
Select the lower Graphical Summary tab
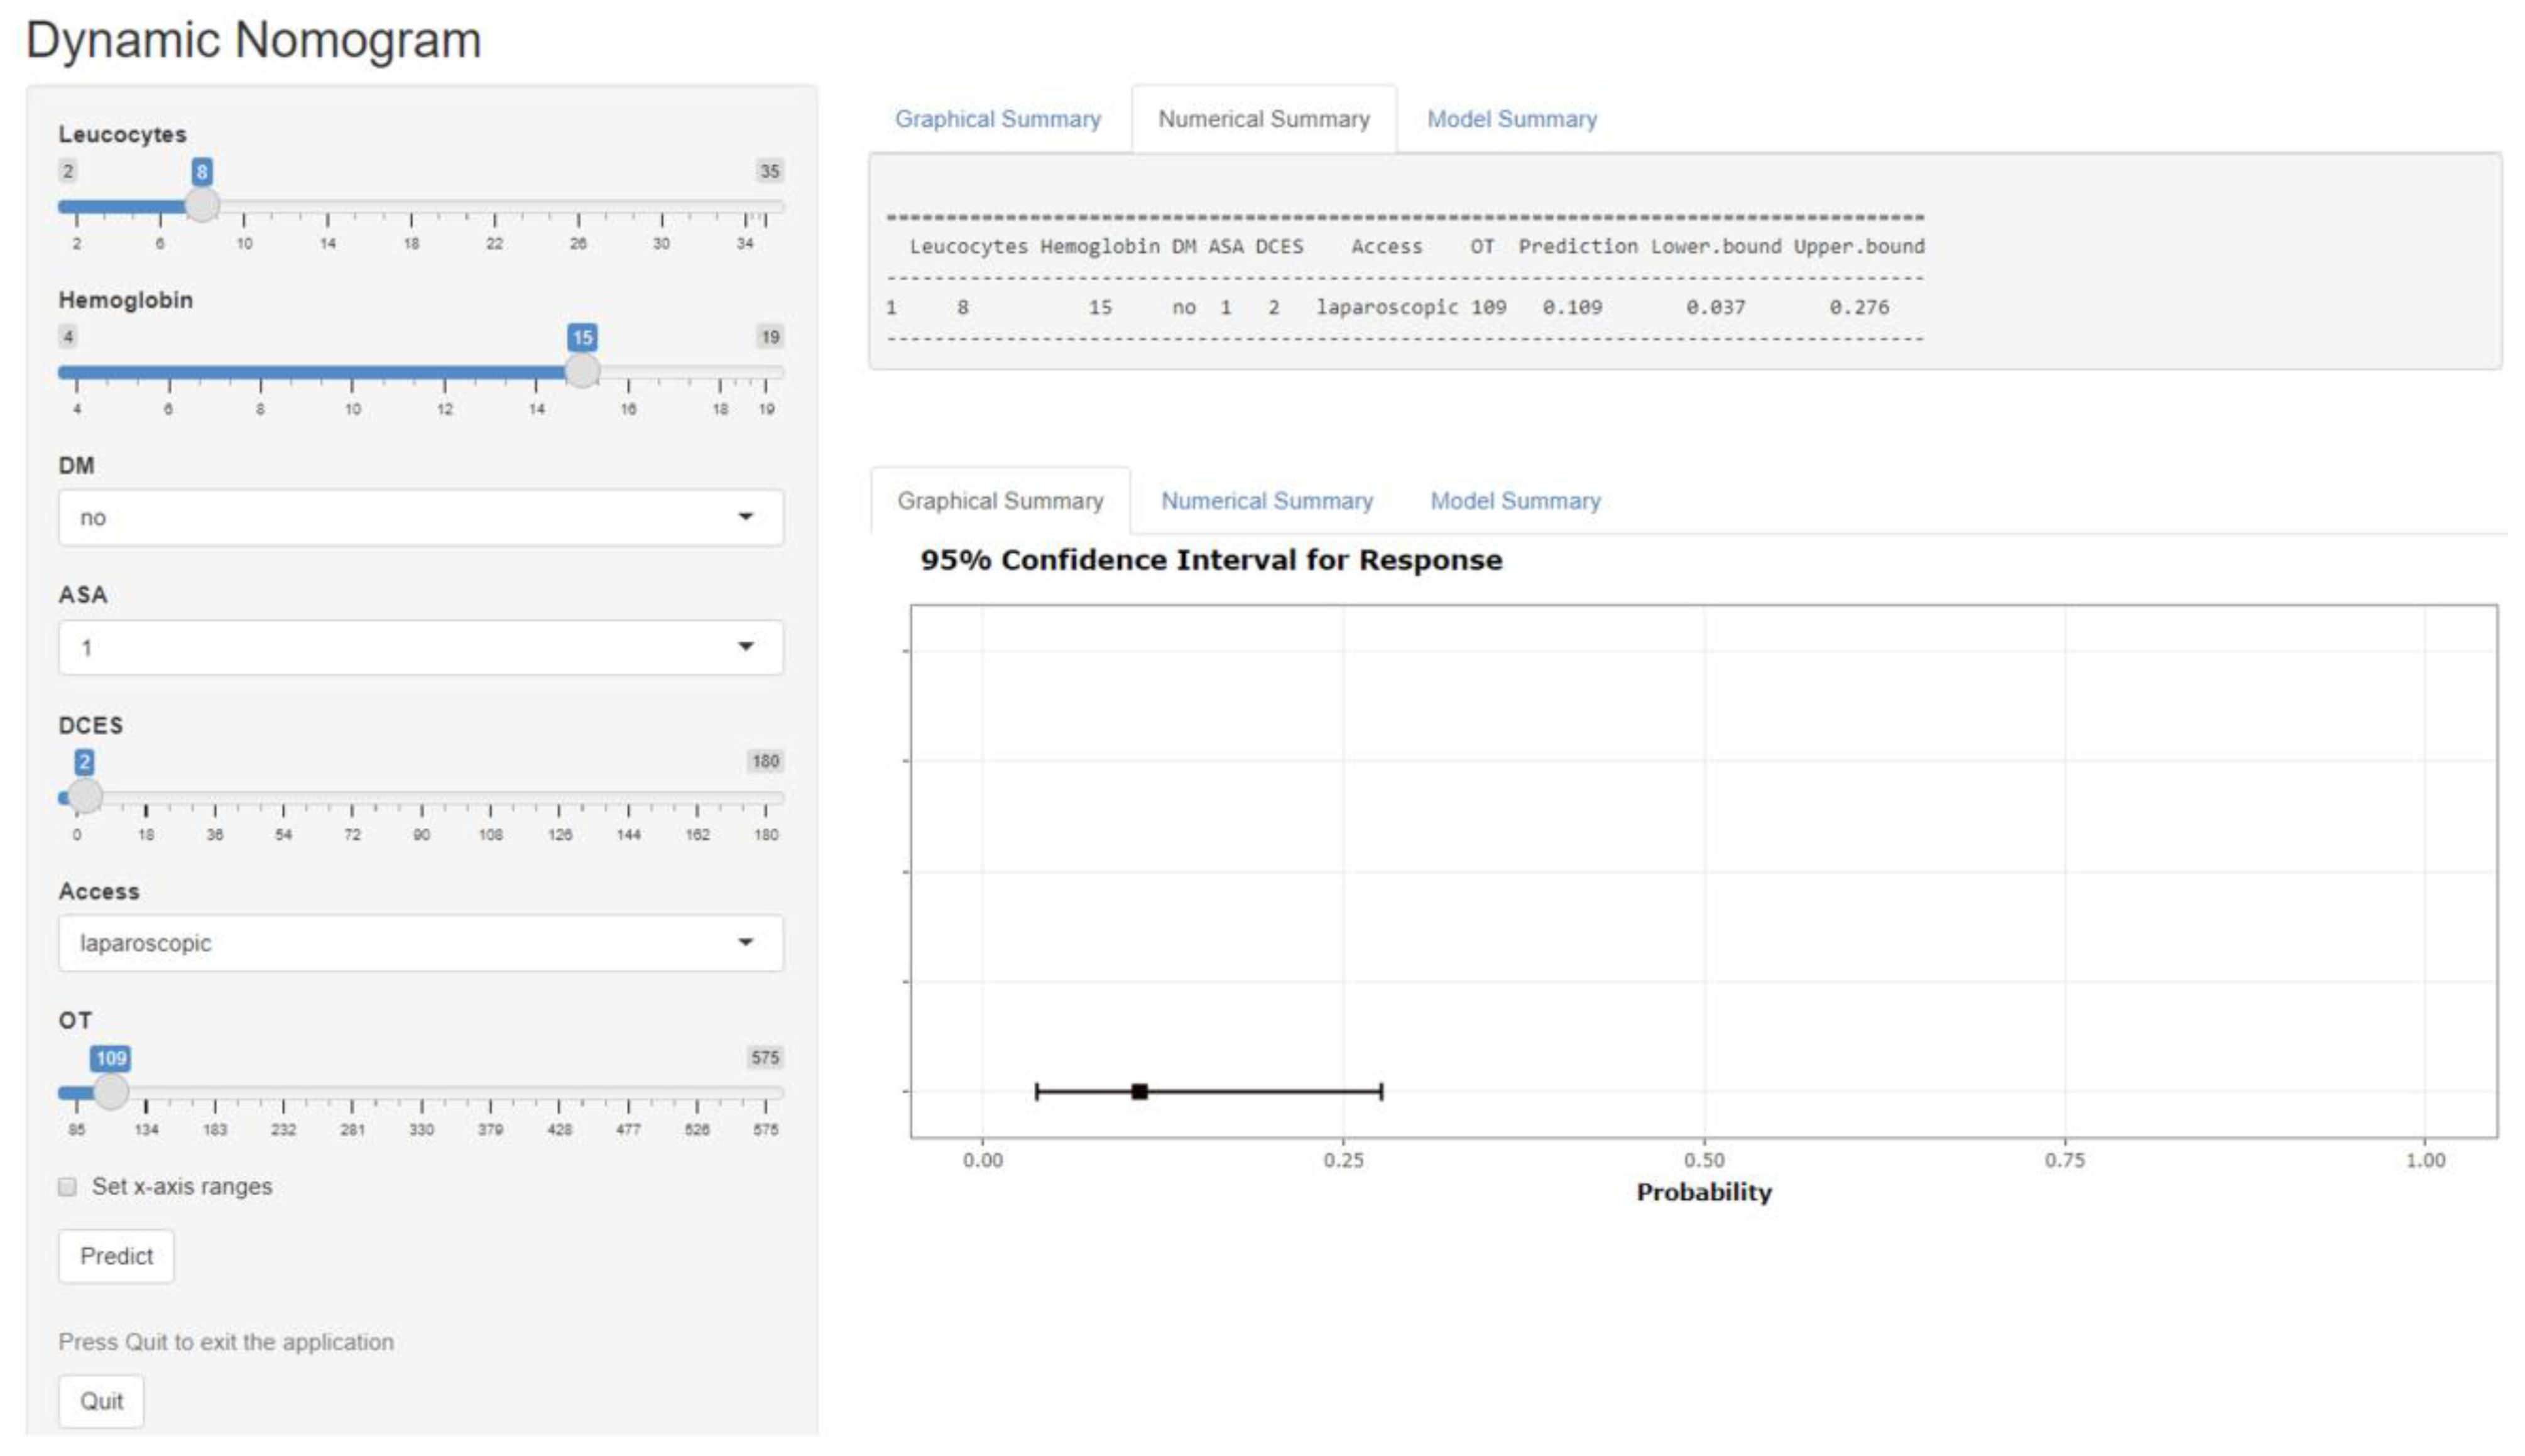pyautogui.click(x=1000, y=501)
